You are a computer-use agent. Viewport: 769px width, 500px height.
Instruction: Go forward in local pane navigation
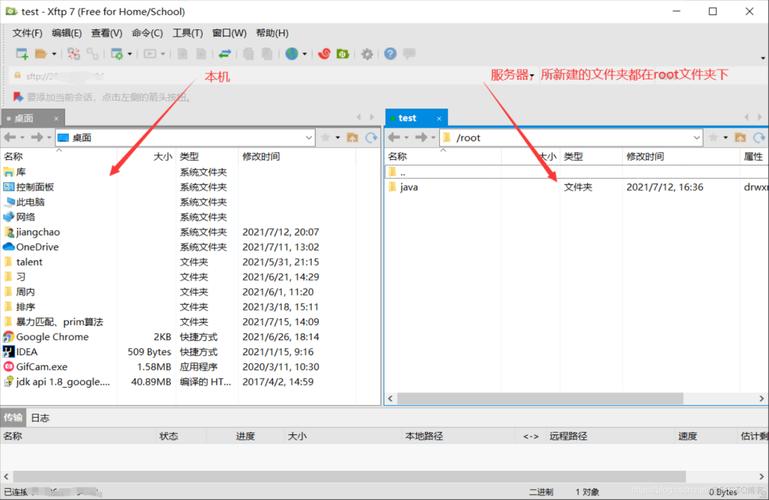(x=37, y=137)
